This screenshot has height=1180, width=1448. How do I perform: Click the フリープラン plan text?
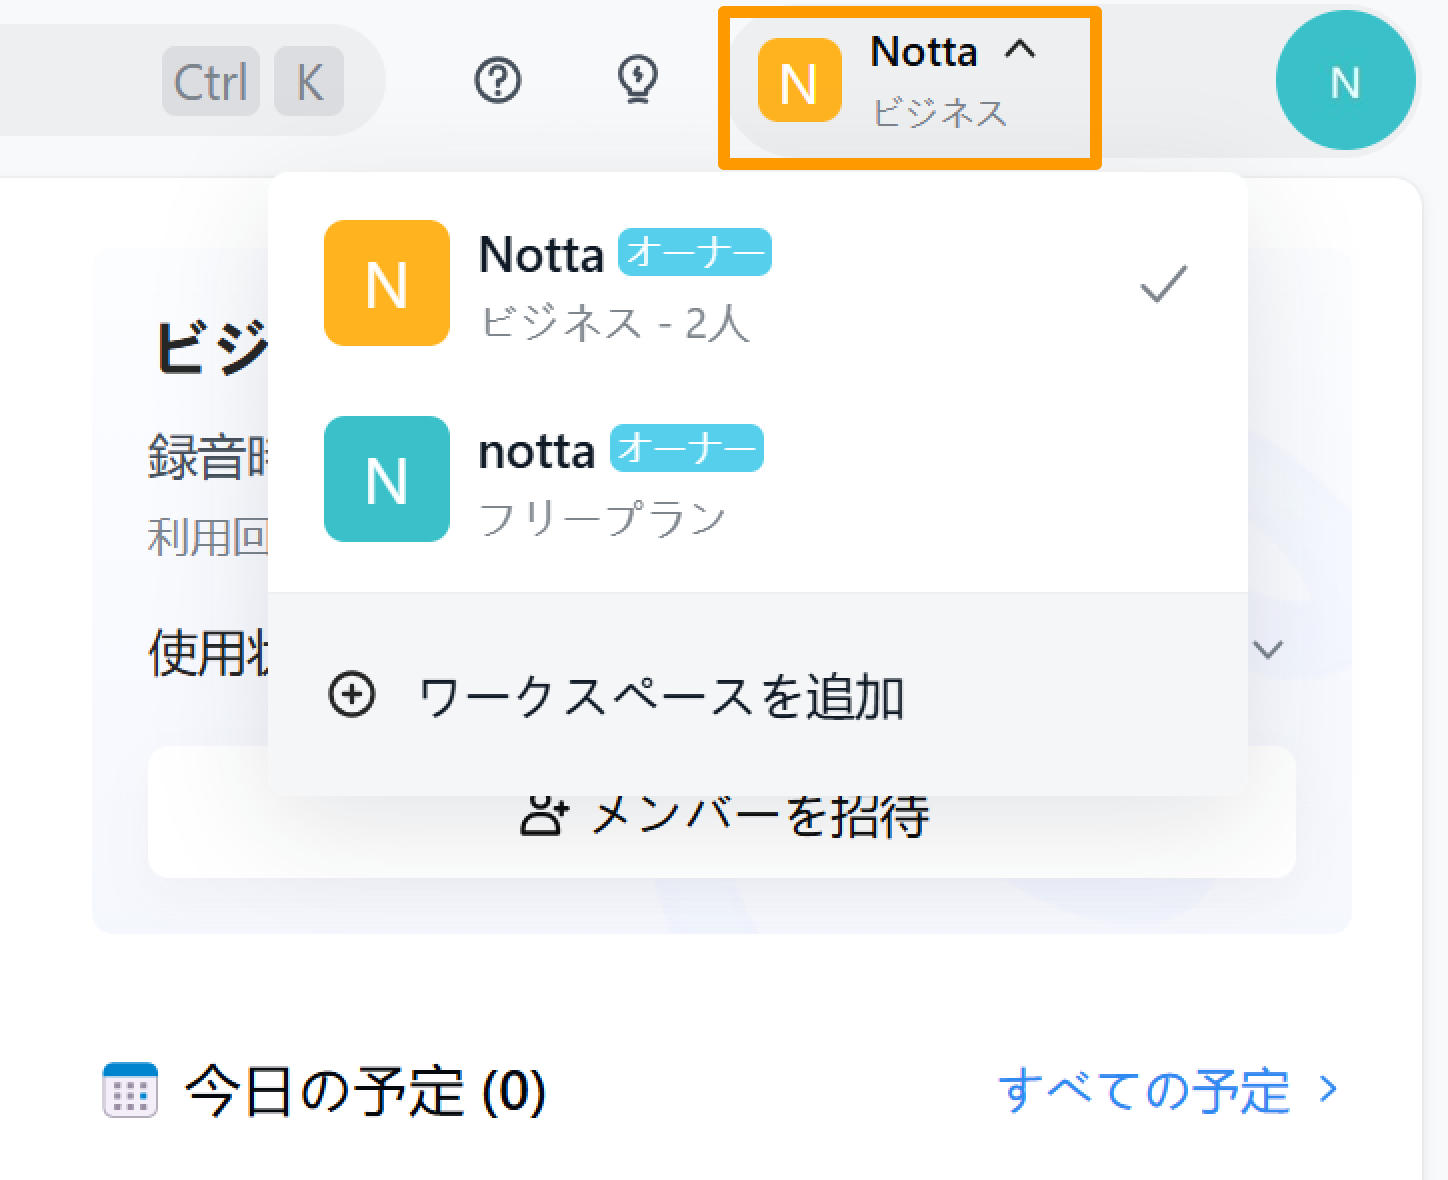tap(603, 518)
